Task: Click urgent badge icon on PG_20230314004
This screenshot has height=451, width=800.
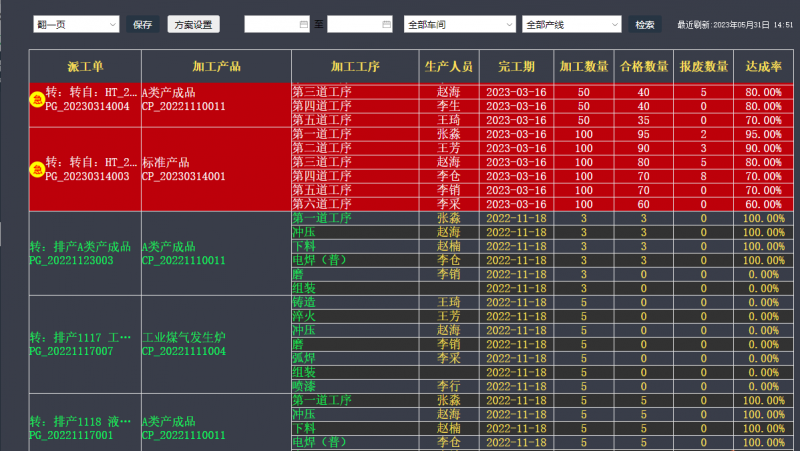Action: 37,99
